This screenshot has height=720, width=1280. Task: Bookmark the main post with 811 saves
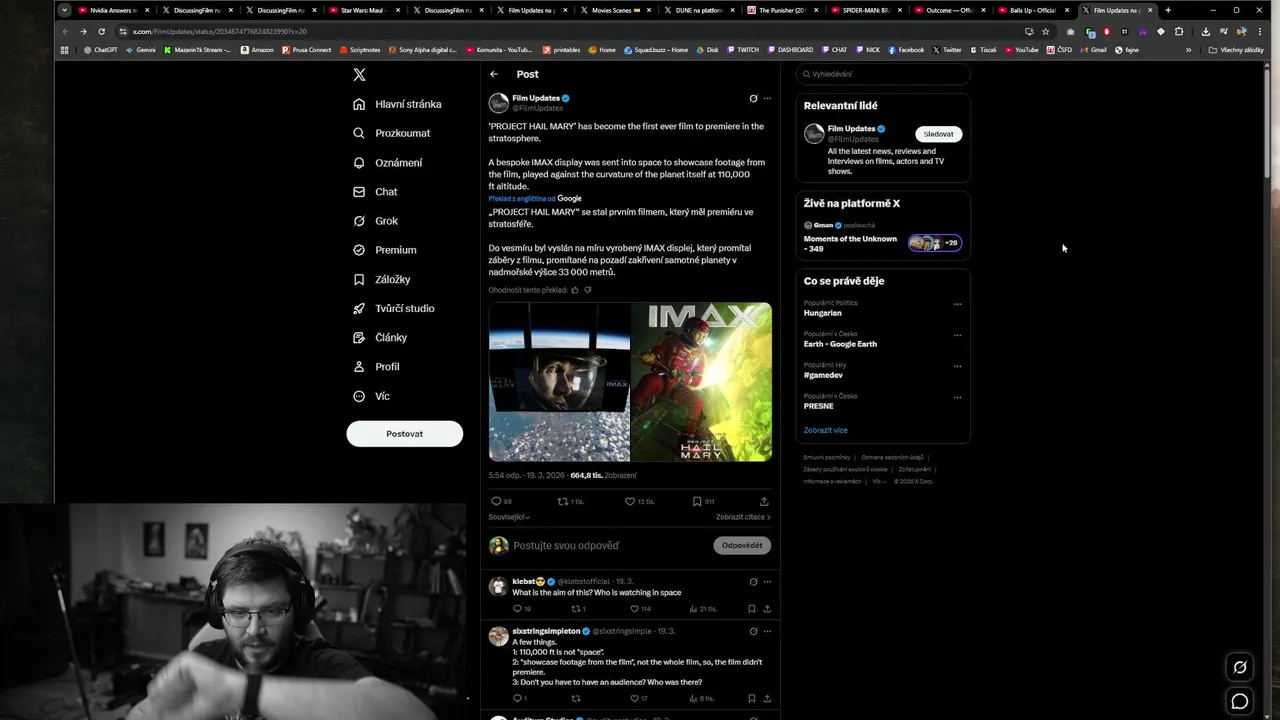(704, 501)
